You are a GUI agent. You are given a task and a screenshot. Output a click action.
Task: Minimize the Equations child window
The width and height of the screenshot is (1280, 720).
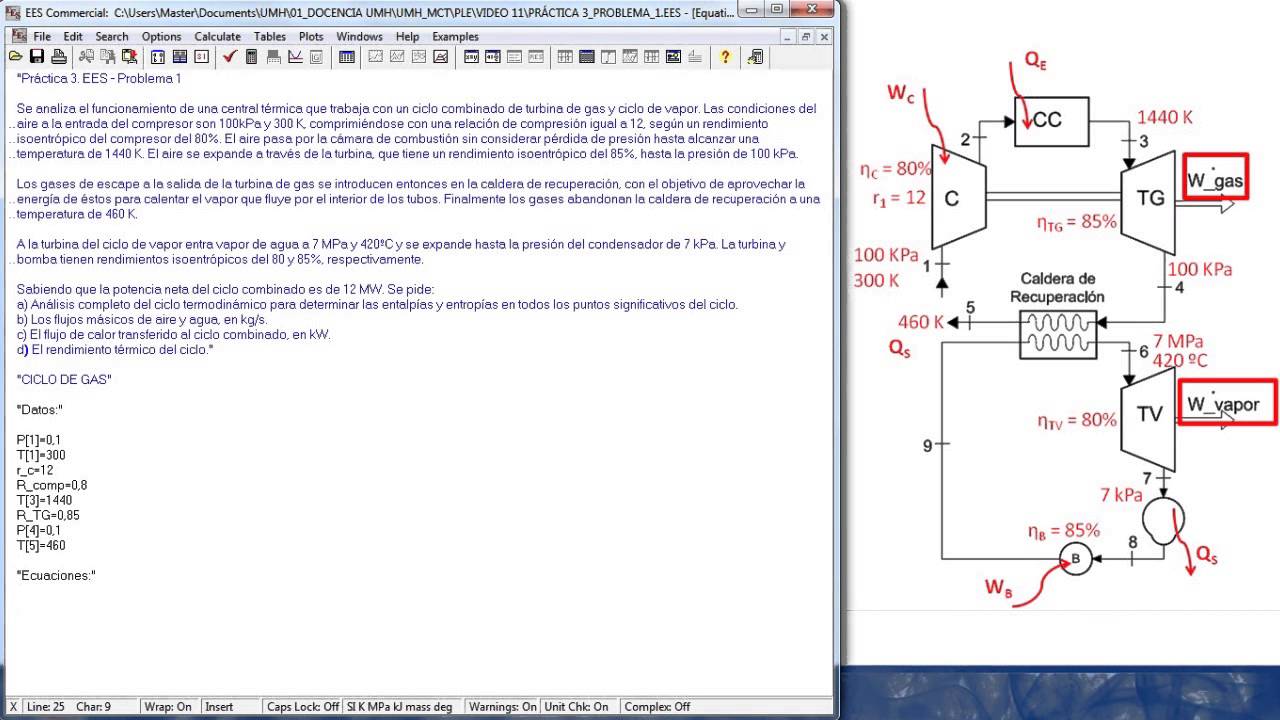[x=790, y=36]
